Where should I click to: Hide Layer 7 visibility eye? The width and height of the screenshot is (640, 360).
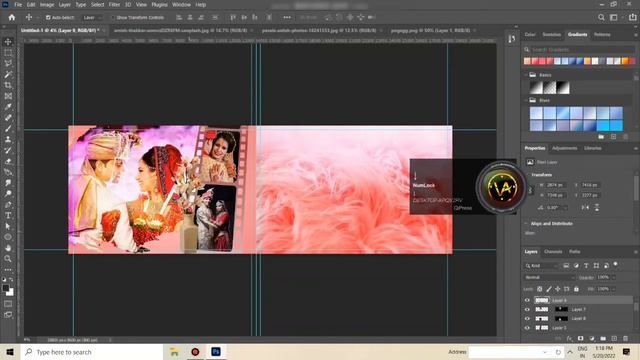point(527,309)
